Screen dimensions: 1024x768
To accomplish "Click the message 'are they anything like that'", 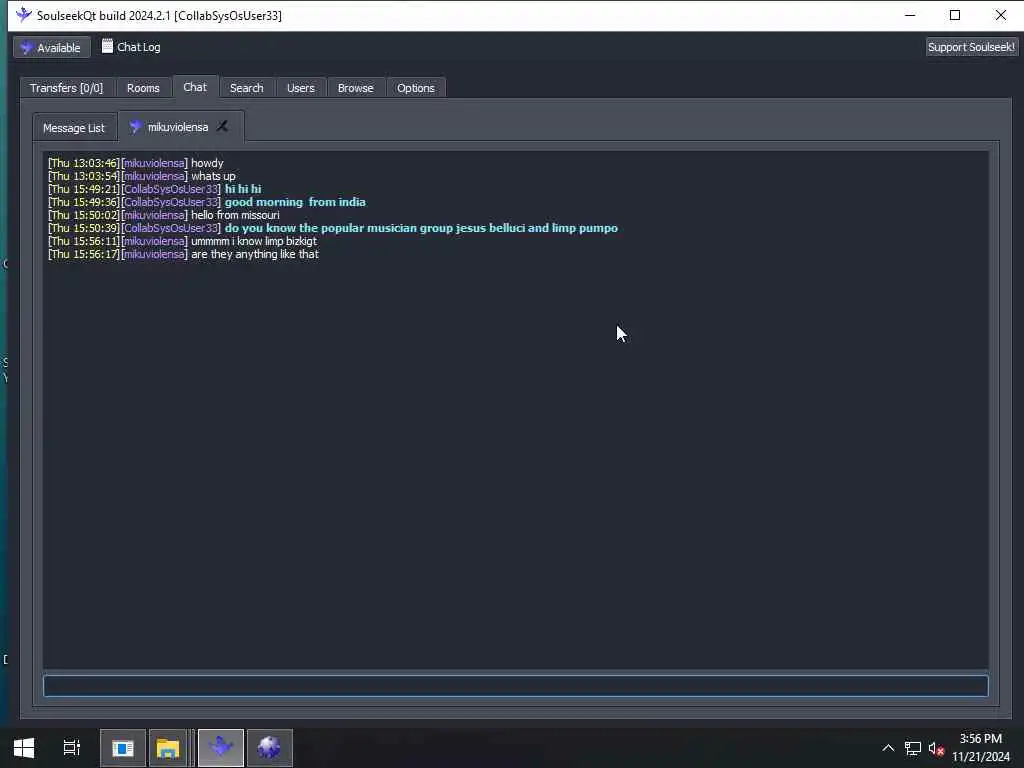I will click(x=255, y=254).
